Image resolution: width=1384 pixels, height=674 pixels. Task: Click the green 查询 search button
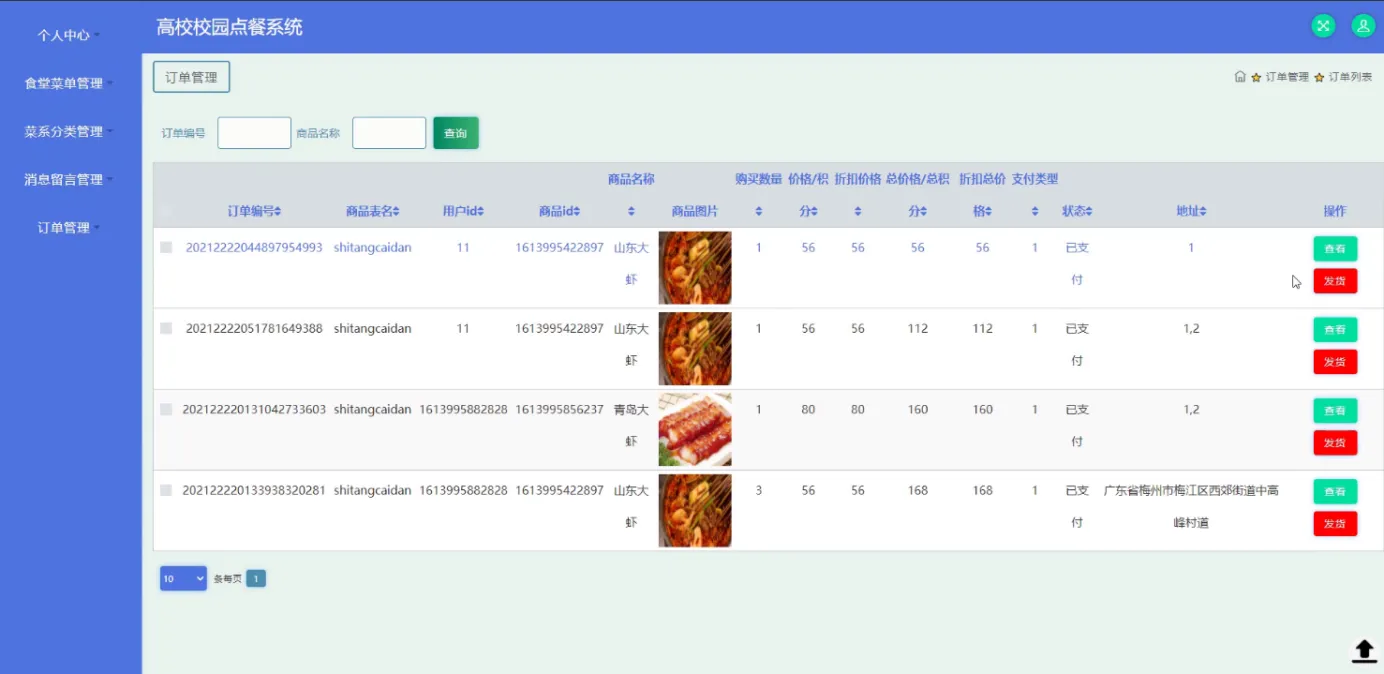point(456,133)
